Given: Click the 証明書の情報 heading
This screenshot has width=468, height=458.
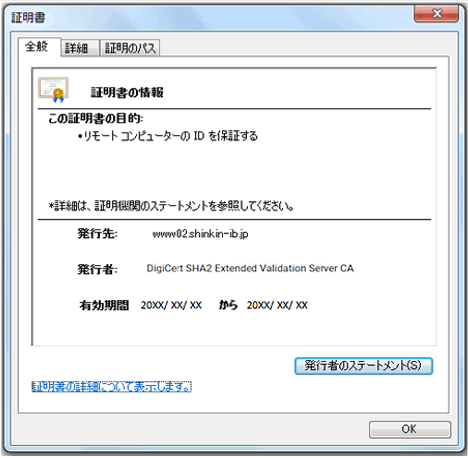Looking at the screenshot, I should 127,92.
